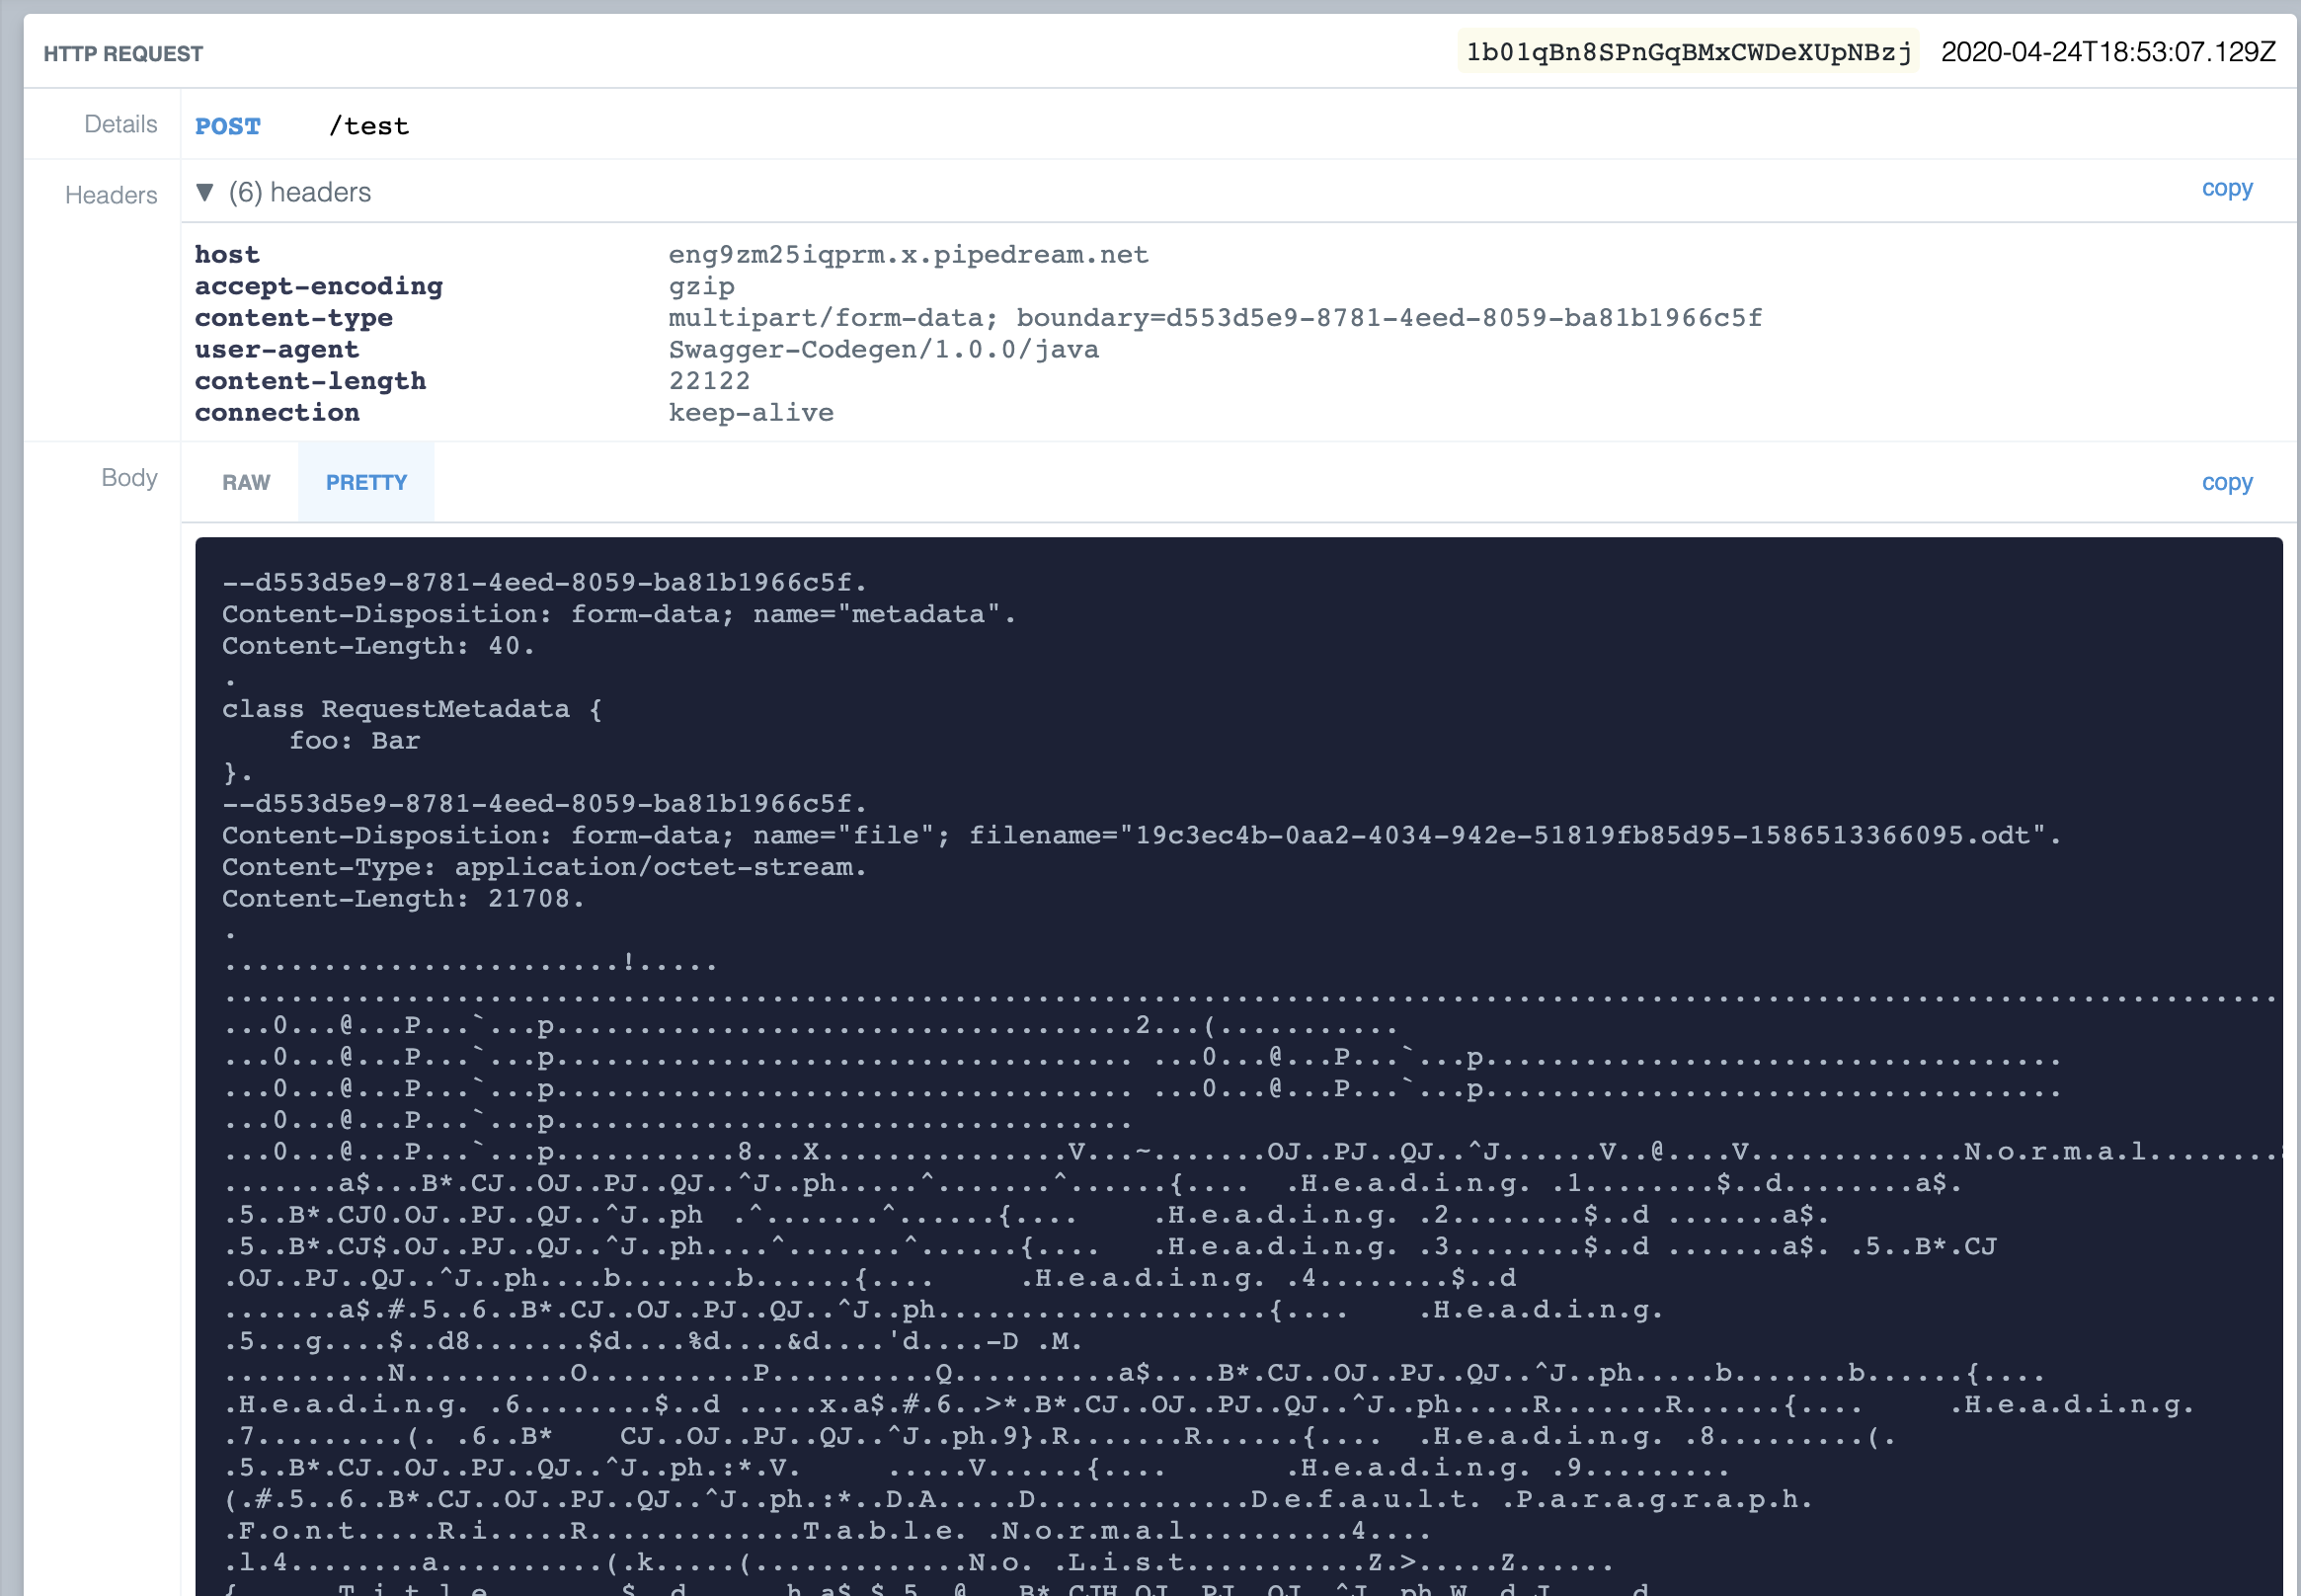Select the PRETTY body tab
Screen dimensions: 2301x1596
pyautogui.click(x=366, y=482)
